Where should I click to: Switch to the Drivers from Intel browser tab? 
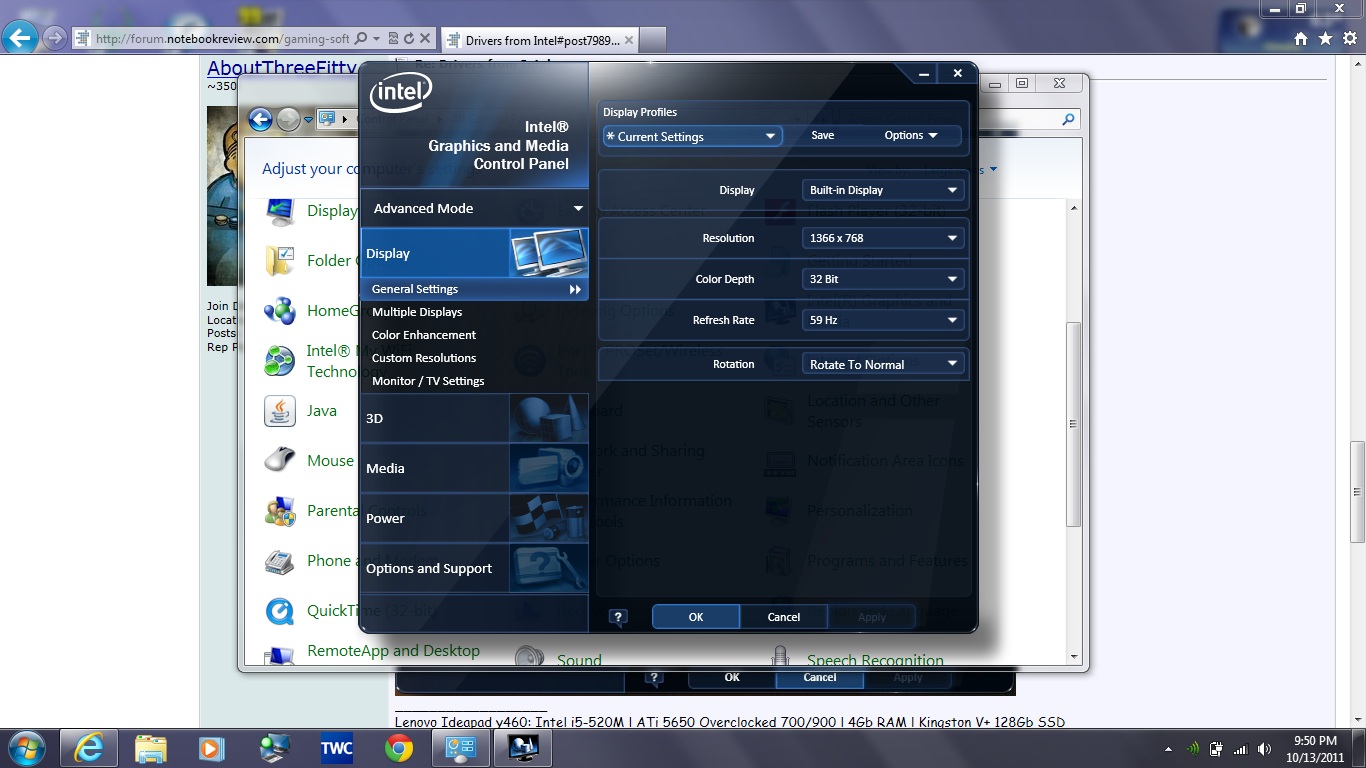pyautogui.click(x=538, y=40)
